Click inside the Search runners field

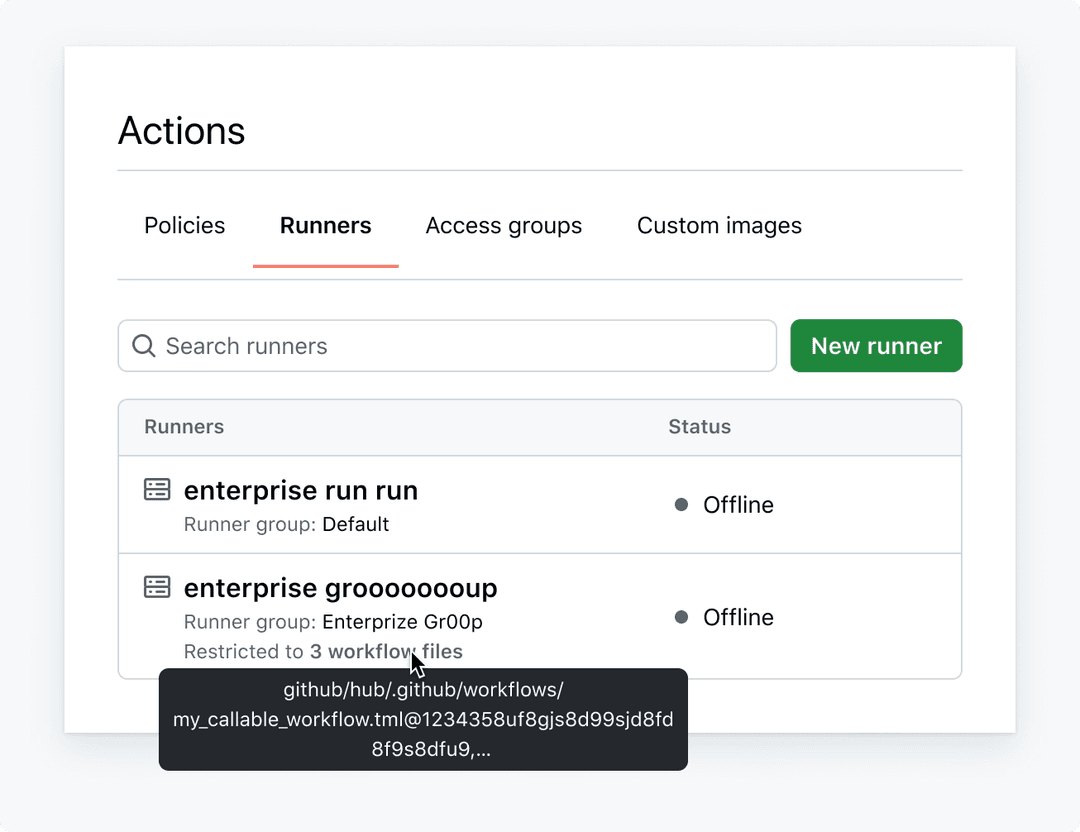pyautogui.click(x=400, y=345)
